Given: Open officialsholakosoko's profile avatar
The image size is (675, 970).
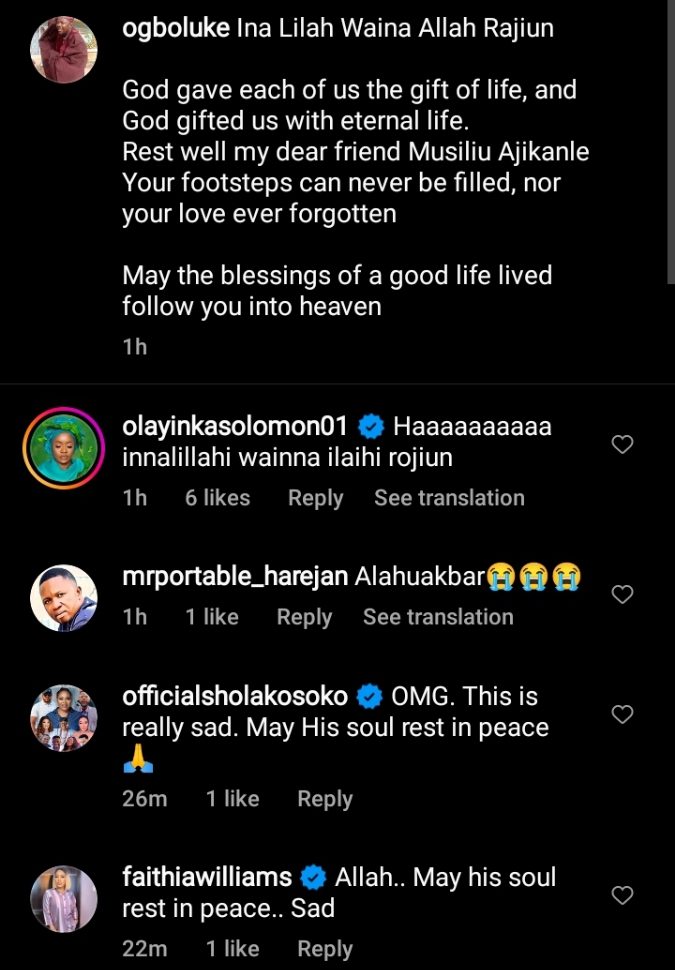Looking at the screenshot, I should (x=64, y=717).
